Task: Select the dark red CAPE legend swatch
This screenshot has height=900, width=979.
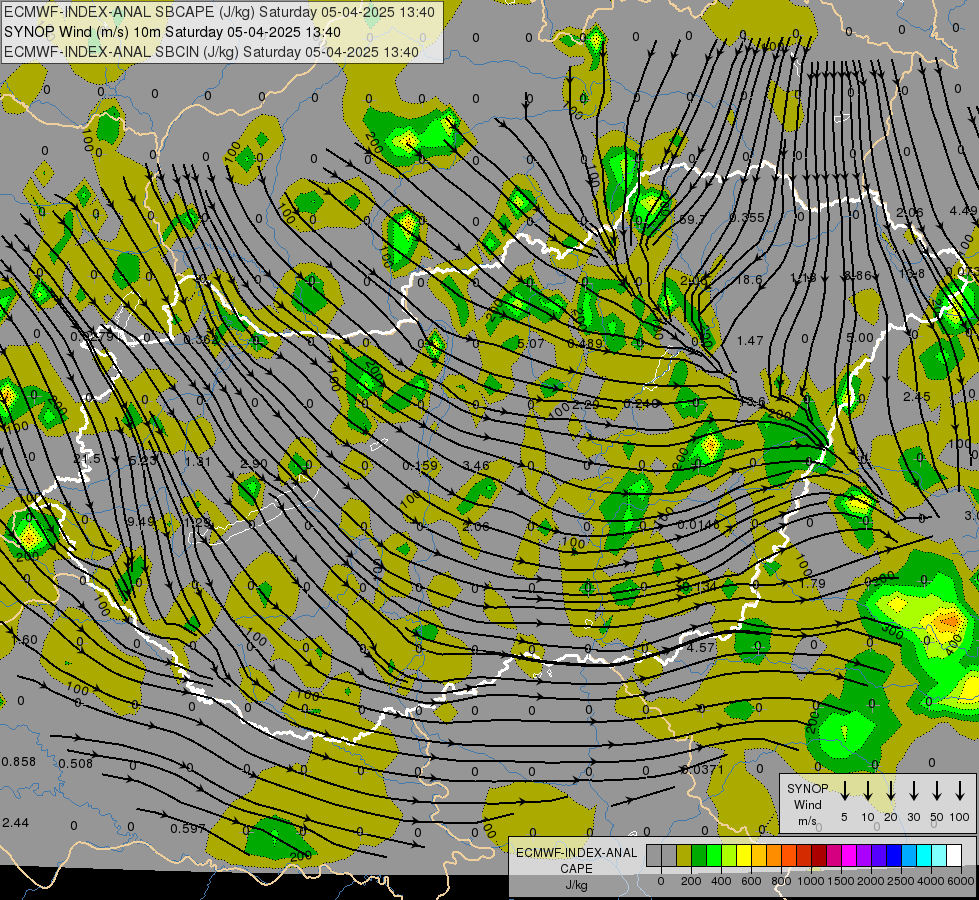Action: 819,856
